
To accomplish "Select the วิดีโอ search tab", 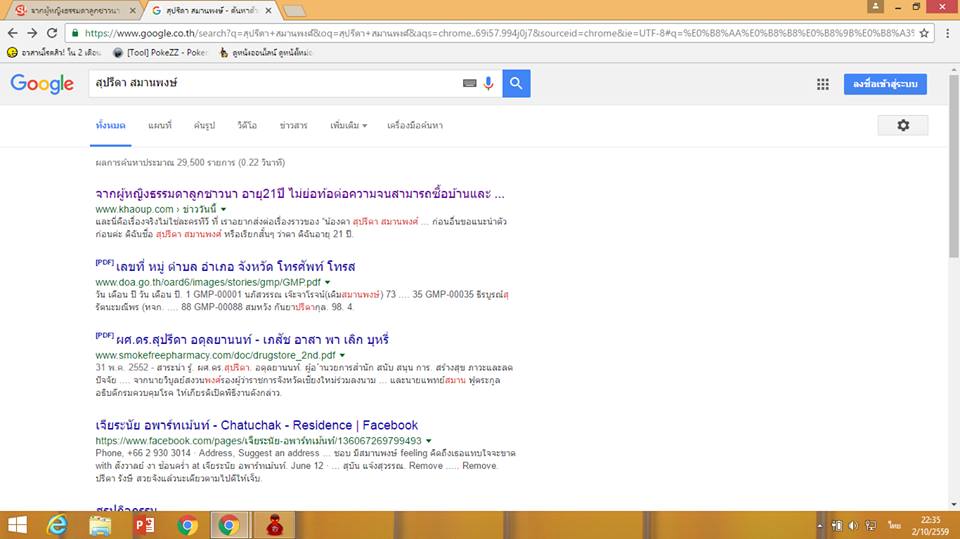I will [247, 125].
